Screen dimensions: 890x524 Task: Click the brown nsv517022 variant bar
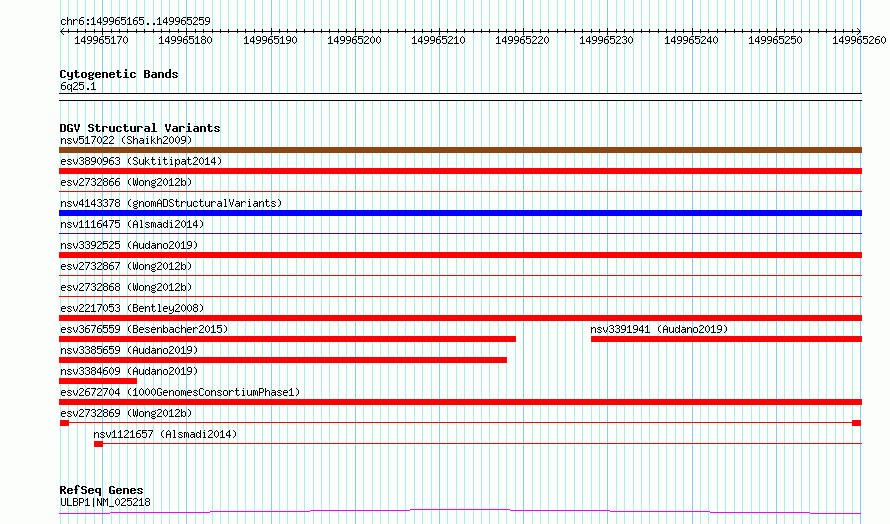tap(460, 150)
